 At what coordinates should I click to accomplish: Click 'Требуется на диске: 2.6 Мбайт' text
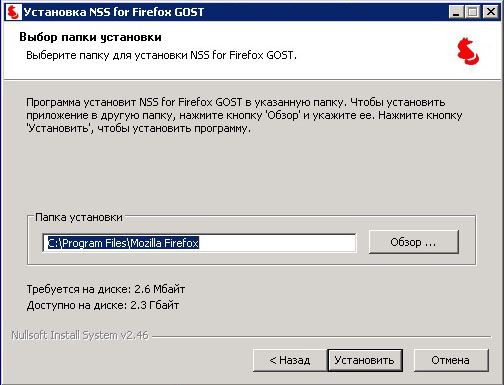click(x=106, y=289)
